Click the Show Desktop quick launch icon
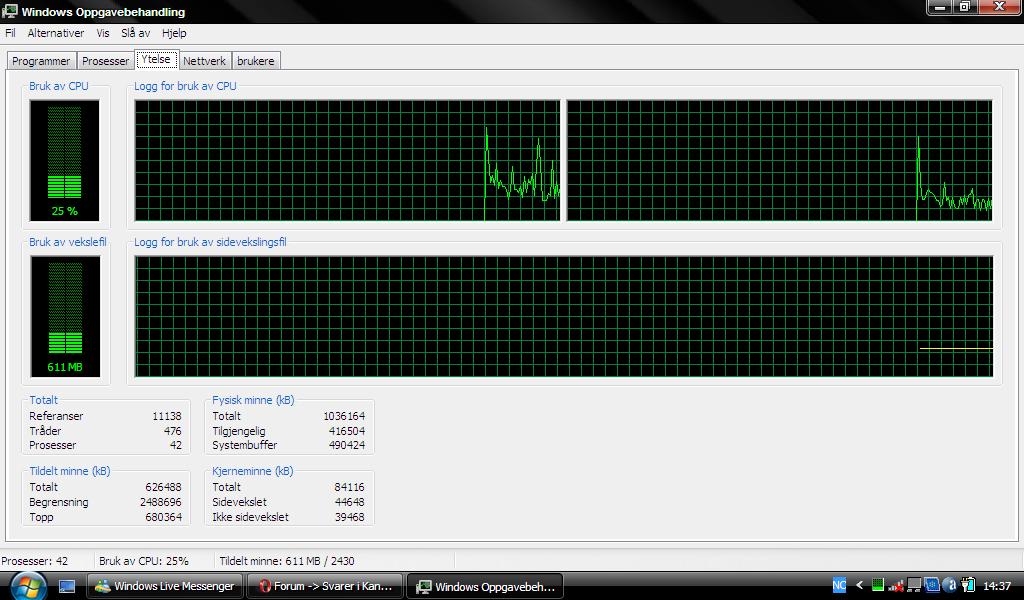 [x=67, y=586]
